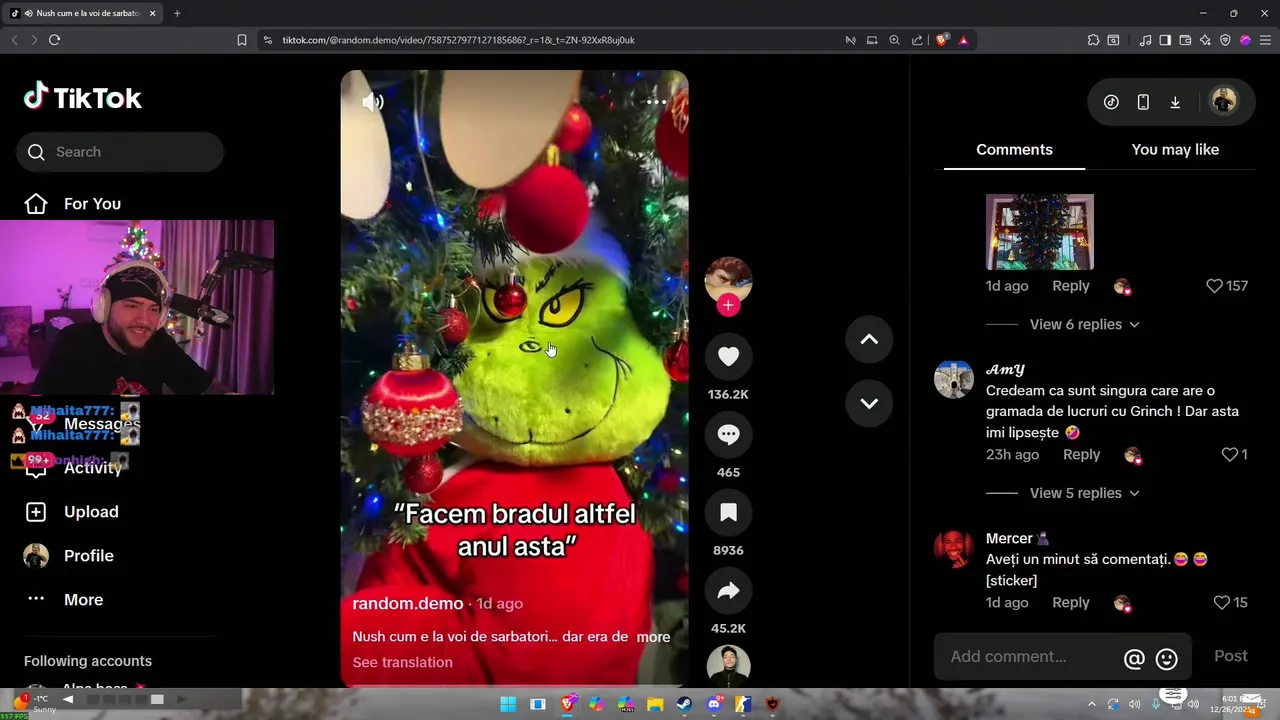Insert a mention with the @ icon
The image size is (1280, 720).
[1134, 659]
